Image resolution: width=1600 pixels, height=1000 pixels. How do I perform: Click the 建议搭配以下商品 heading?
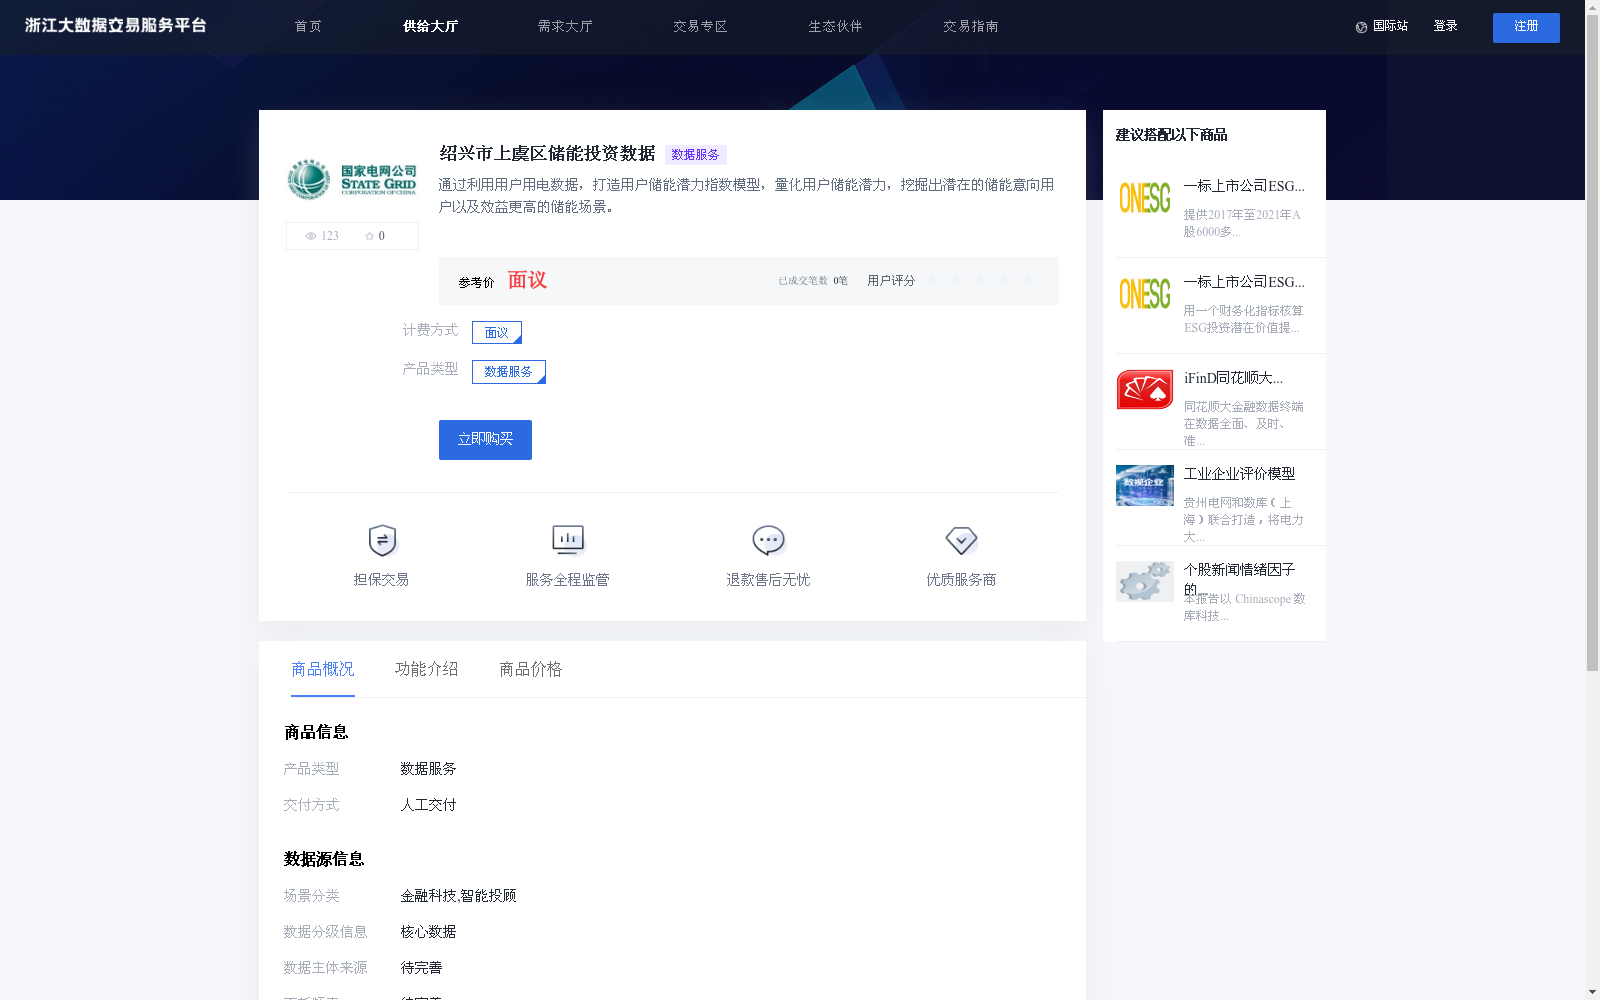coord(1171,135)
